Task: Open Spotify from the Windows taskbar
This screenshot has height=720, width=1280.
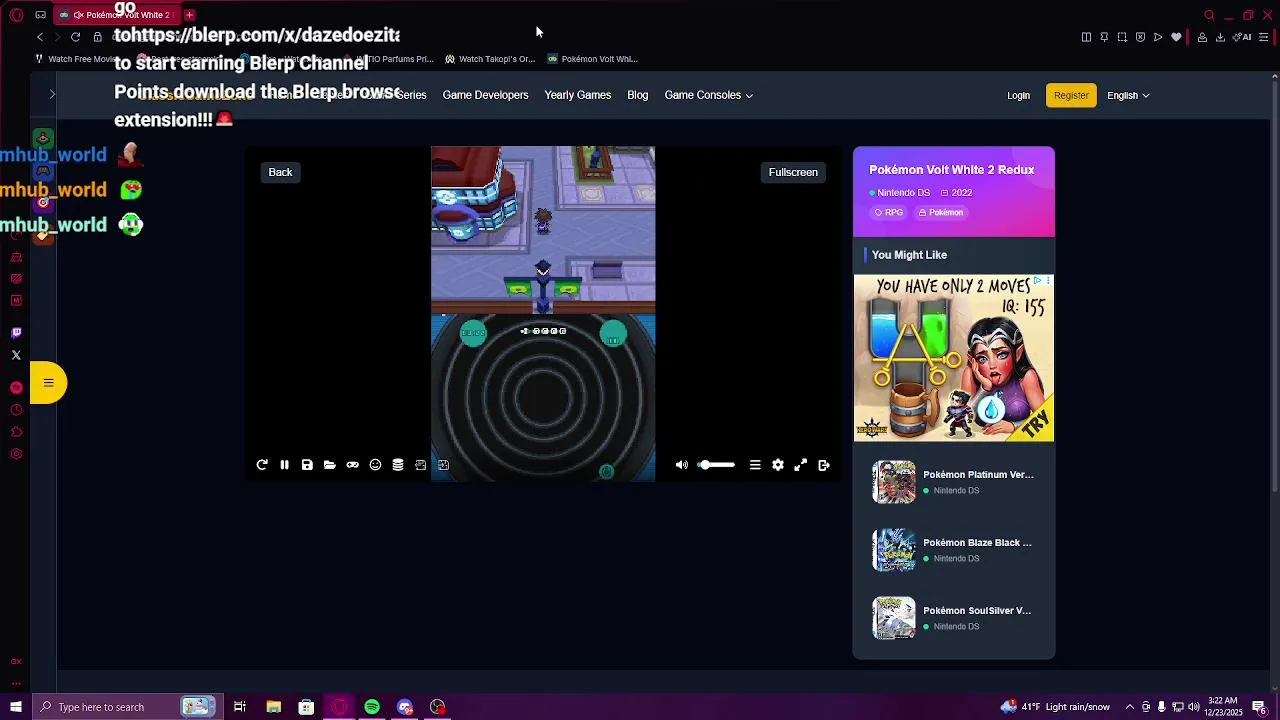Action: (x=372, y=707)
